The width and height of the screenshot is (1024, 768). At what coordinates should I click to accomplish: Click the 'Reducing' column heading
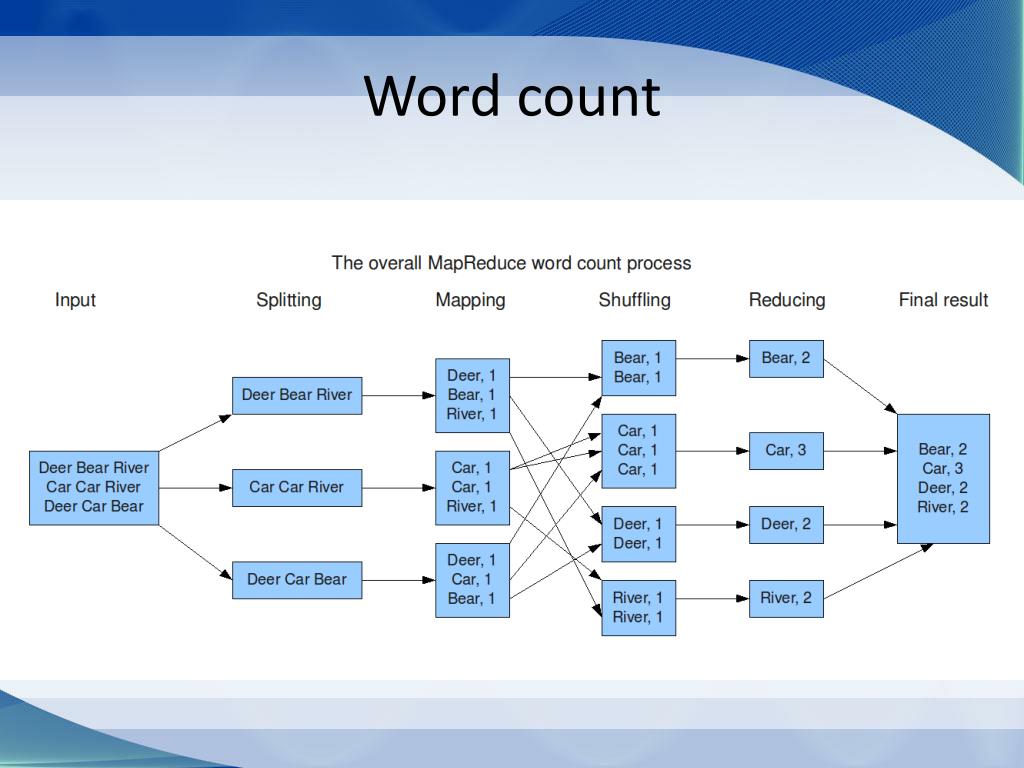click(787, 300)
